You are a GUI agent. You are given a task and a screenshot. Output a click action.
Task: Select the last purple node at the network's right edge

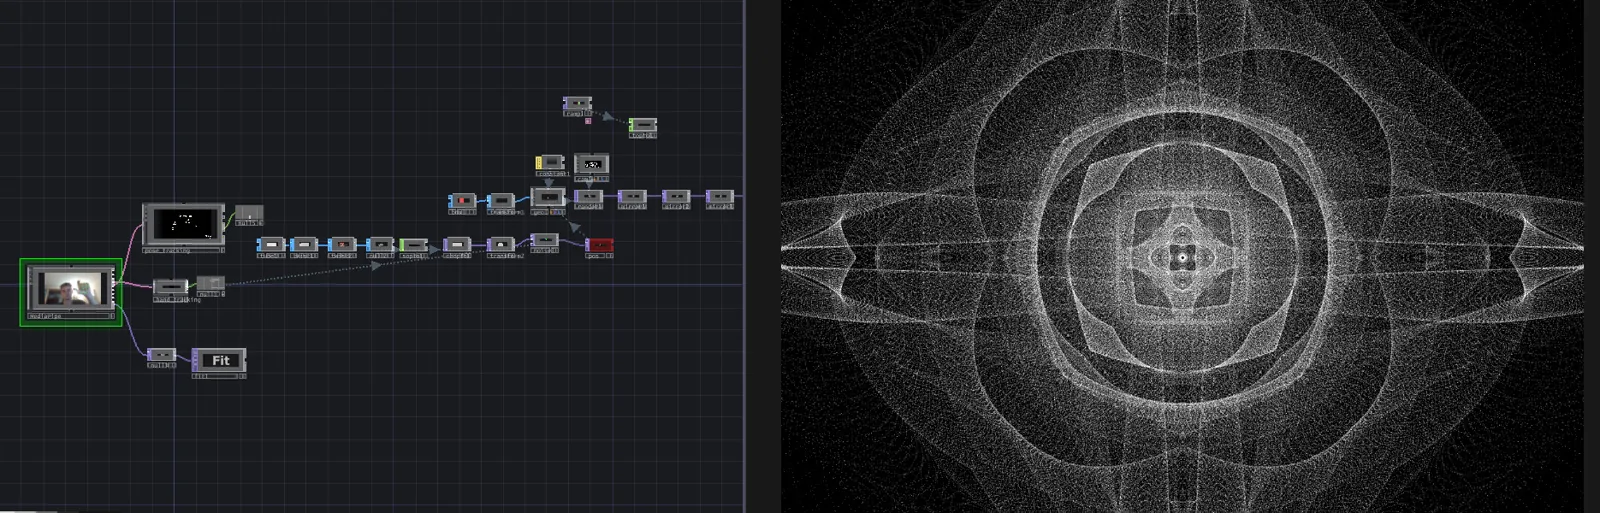720,199
